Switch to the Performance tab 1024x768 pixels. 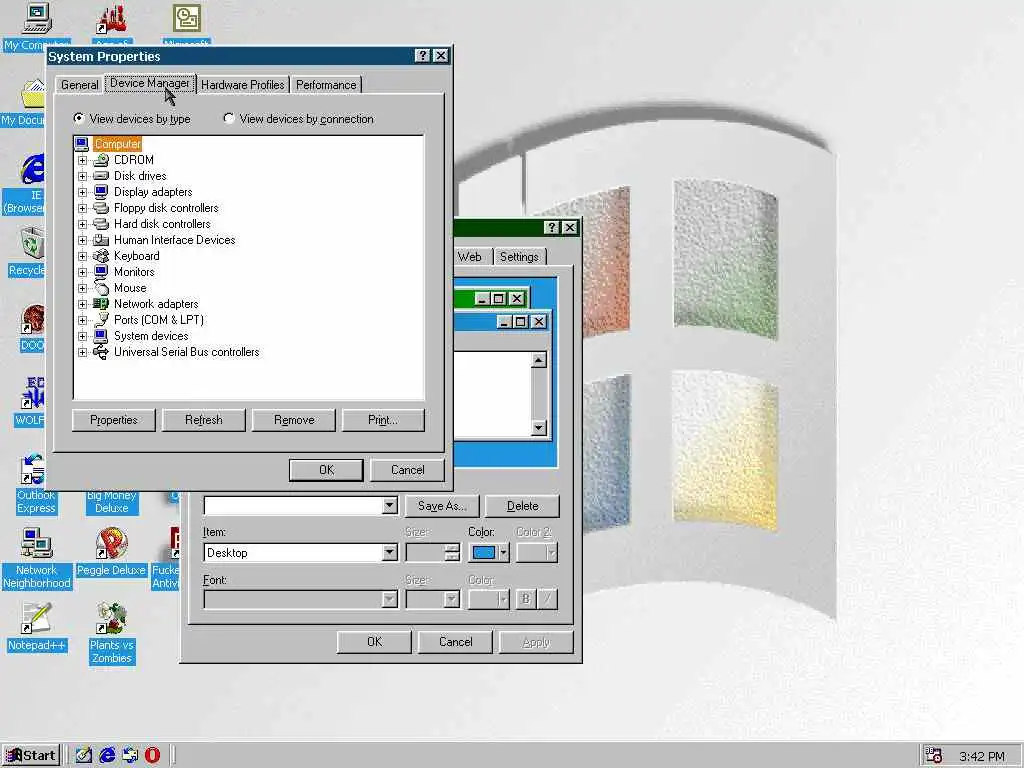pyautogui.click(x=326, y=85)
